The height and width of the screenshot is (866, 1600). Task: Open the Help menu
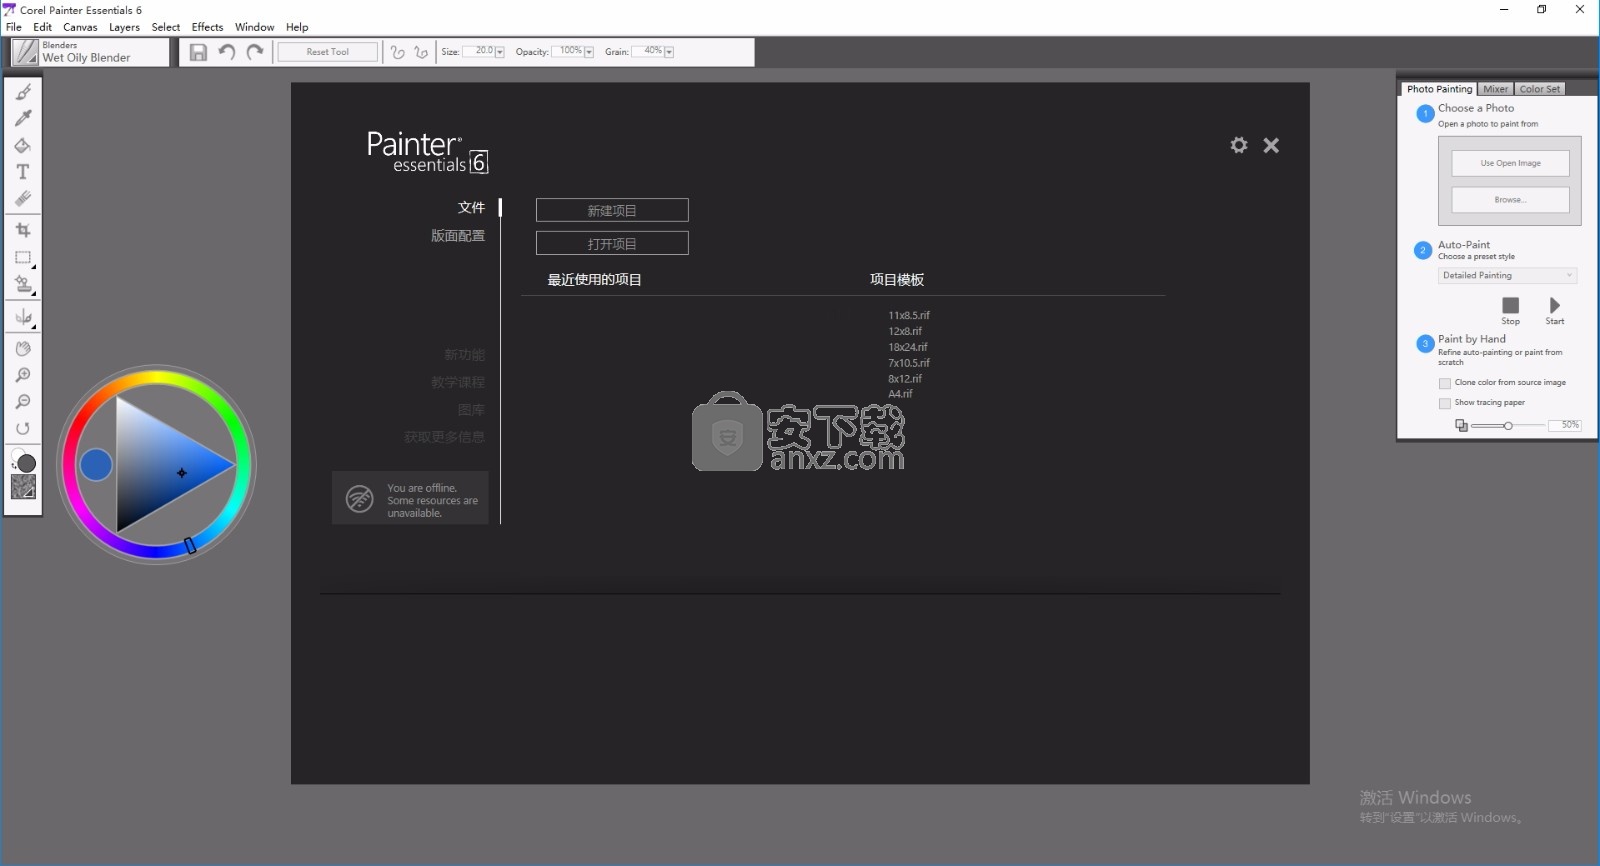pyautogui.click(x=297, y=27)
